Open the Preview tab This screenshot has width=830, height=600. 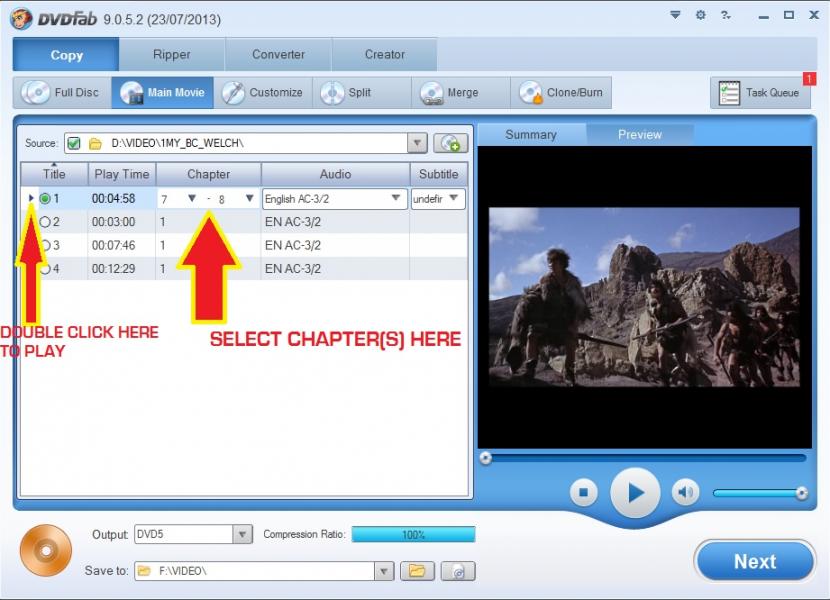(x=639, y=135)
